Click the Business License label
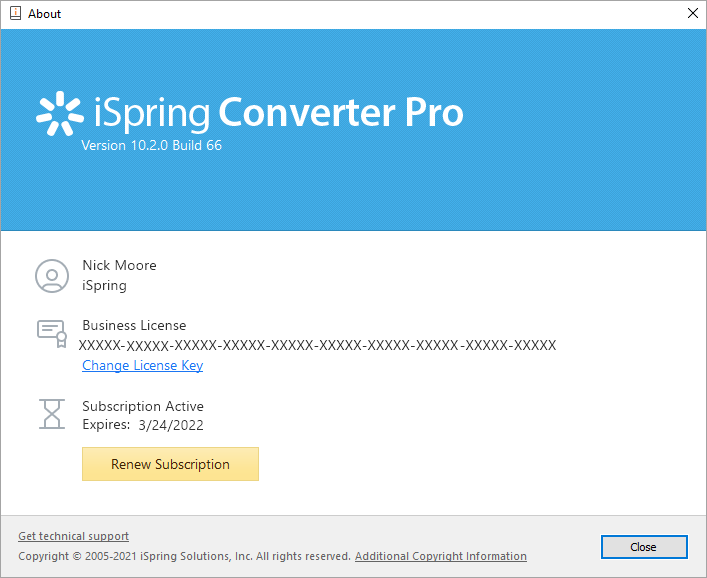Image resolution: width=707 pixels, height=578 pixels. (134, 325)
